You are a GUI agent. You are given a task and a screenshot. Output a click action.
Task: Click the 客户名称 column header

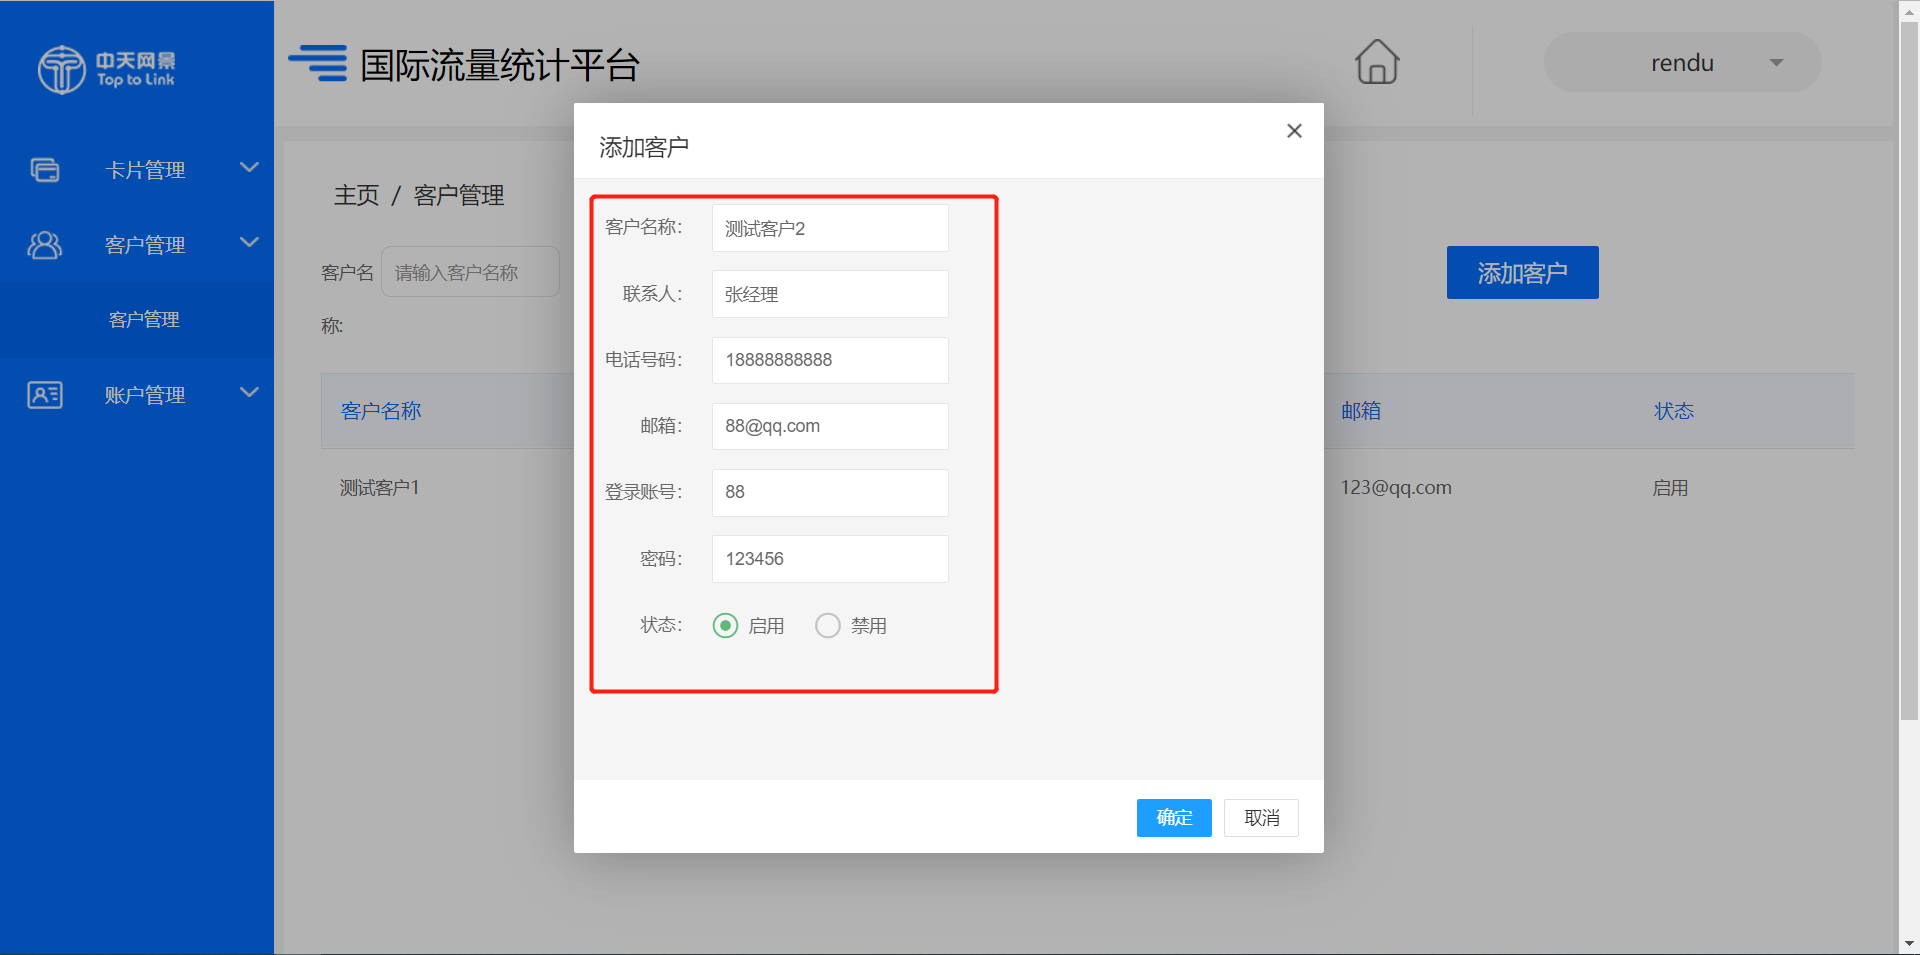[x=381, y=411]
